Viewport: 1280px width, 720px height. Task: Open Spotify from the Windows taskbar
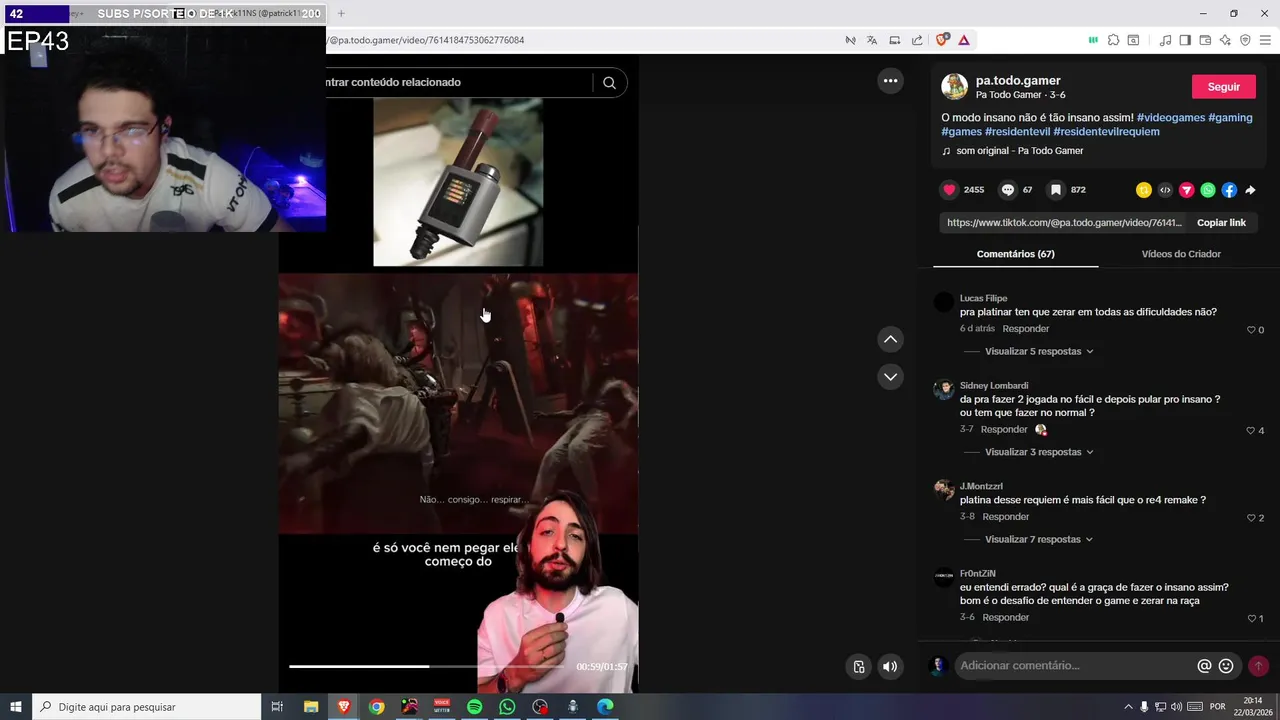pos(474,707)
